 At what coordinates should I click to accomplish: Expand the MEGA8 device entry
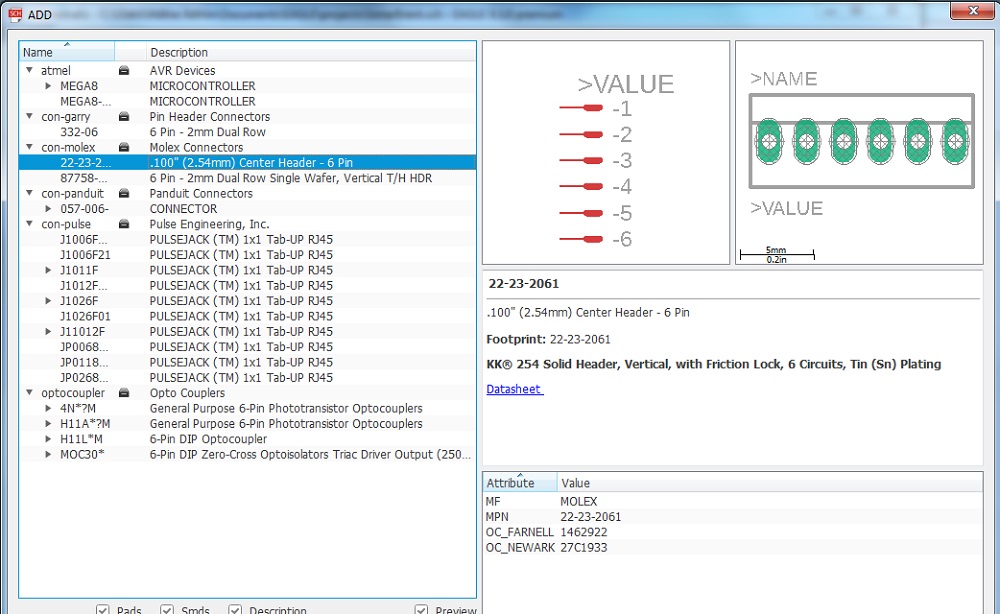click(48, 85)
